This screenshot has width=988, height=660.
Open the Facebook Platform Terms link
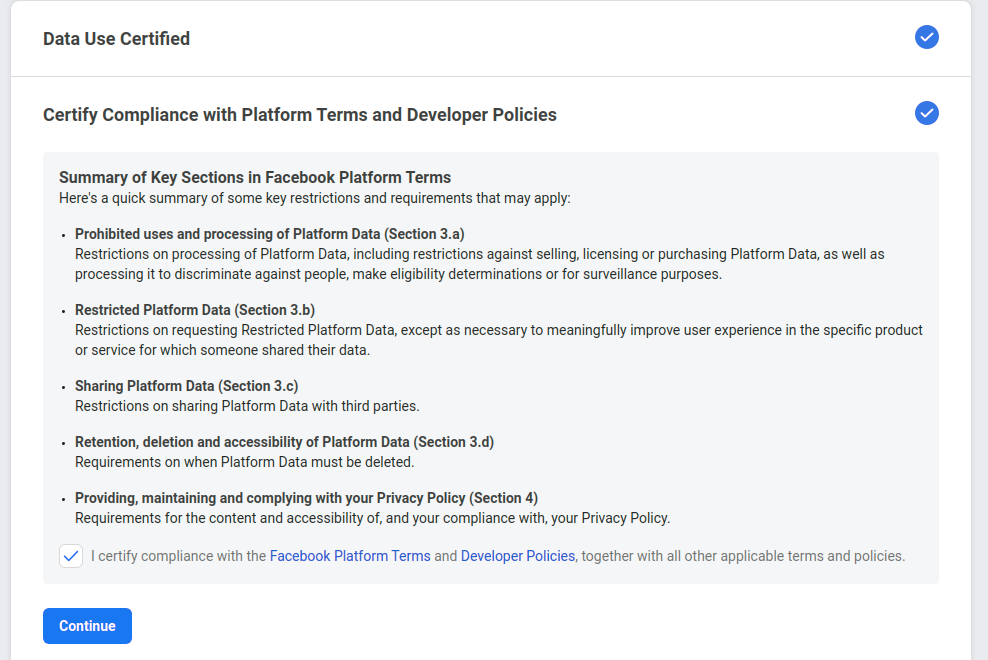click(x=350, y=556)
